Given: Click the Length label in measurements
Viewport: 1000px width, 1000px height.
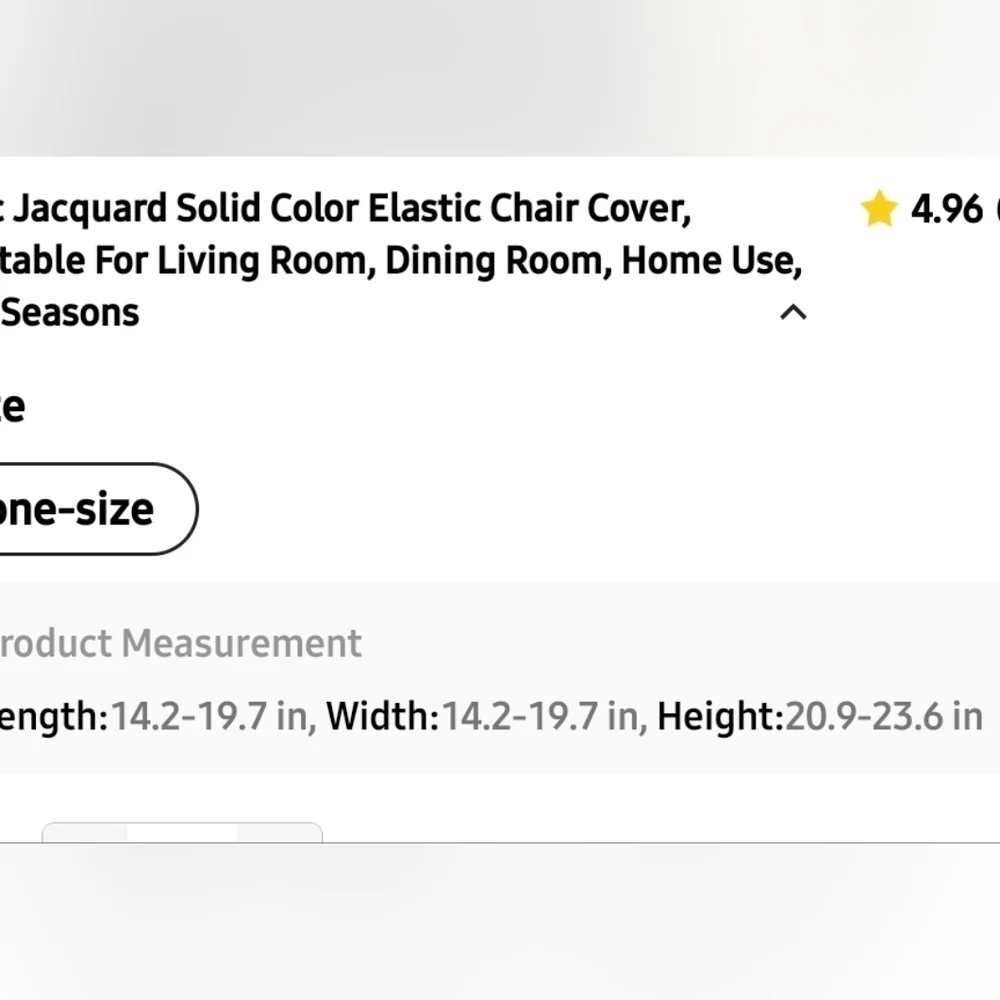Looking at the screenshot, I should point(50,717).
